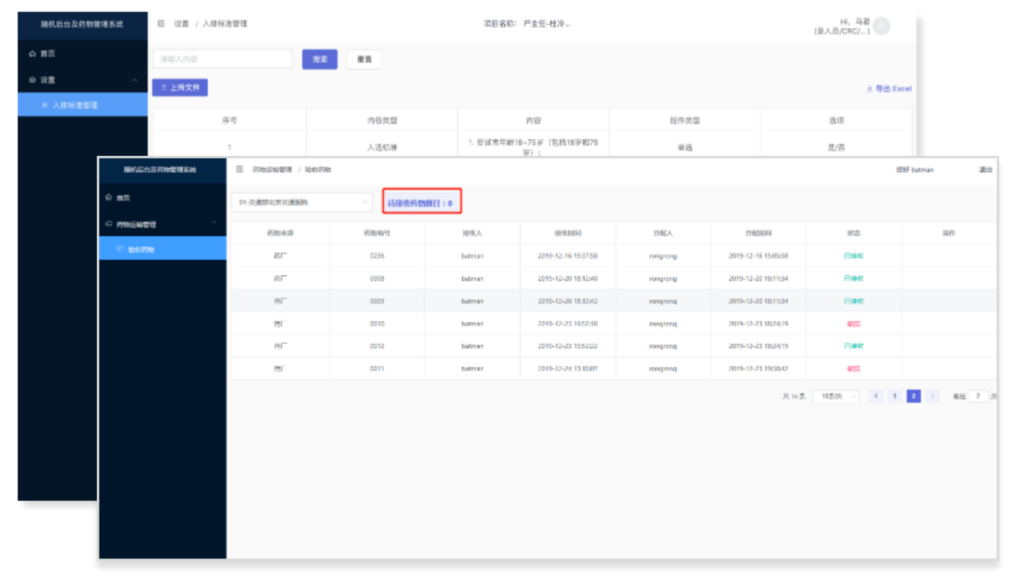This screenshot has width=1024, height=587.
Task: Click the user avatar icon at top right
Action: [881, 26]
